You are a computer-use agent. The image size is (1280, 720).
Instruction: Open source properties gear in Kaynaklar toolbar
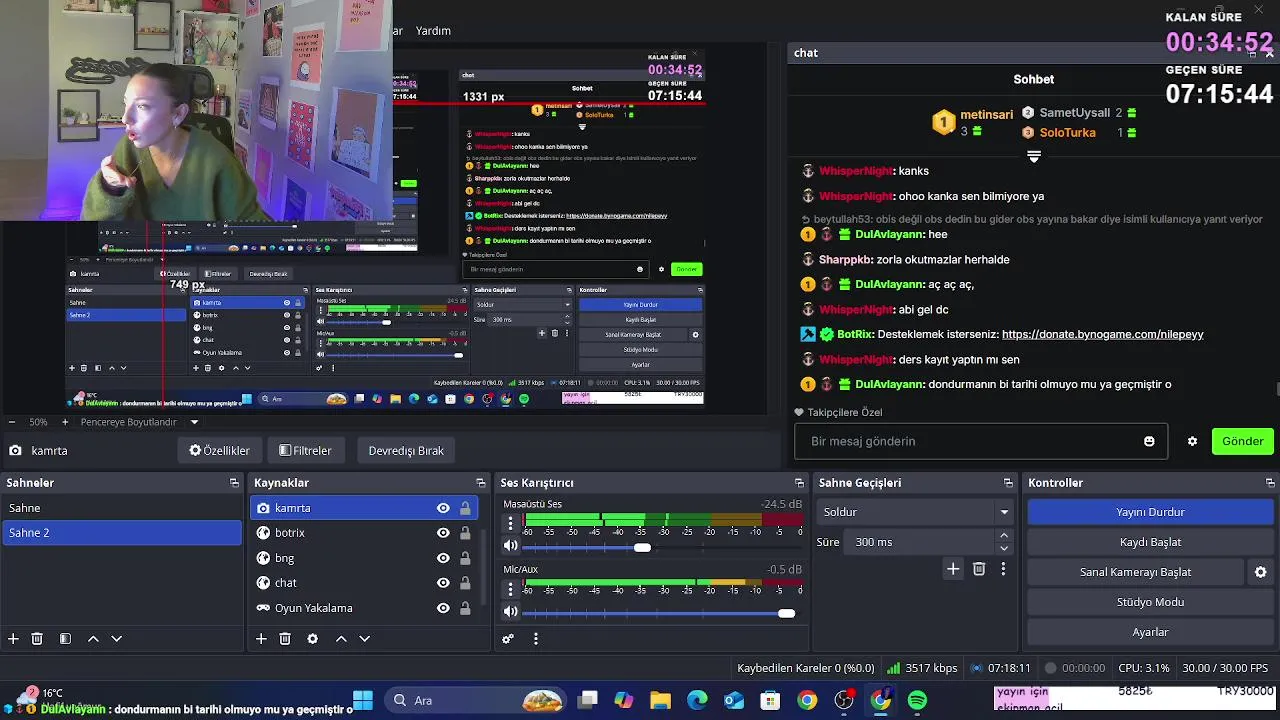pyautogui.click(x=312, y=639)
